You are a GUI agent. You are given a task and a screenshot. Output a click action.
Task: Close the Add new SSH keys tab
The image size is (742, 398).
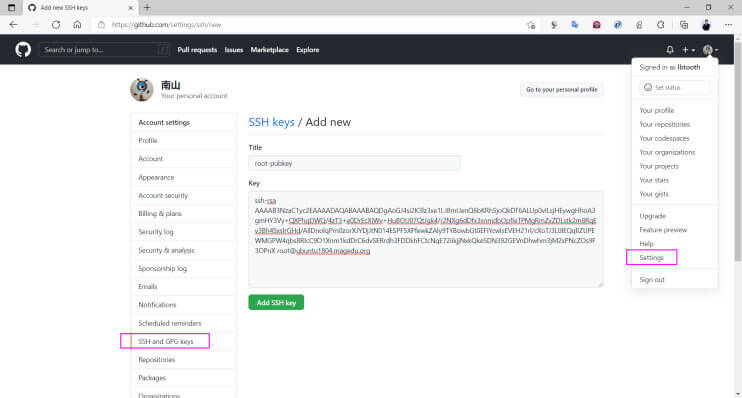(131, 8)
